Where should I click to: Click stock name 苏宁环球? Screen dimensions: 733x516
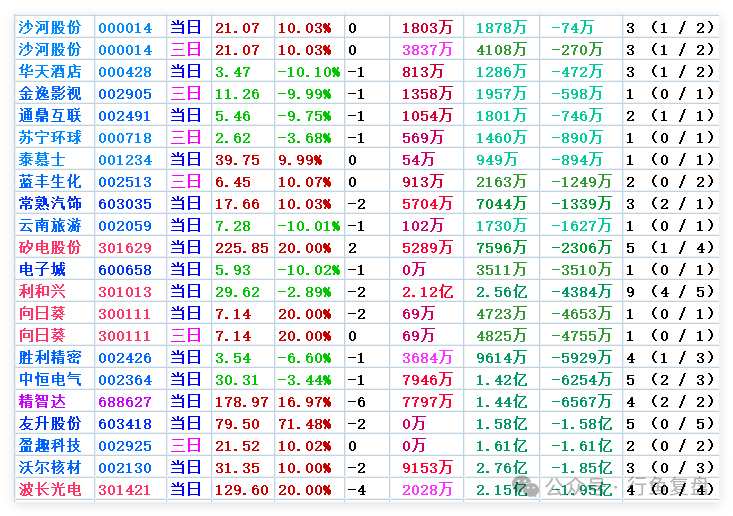50,137
